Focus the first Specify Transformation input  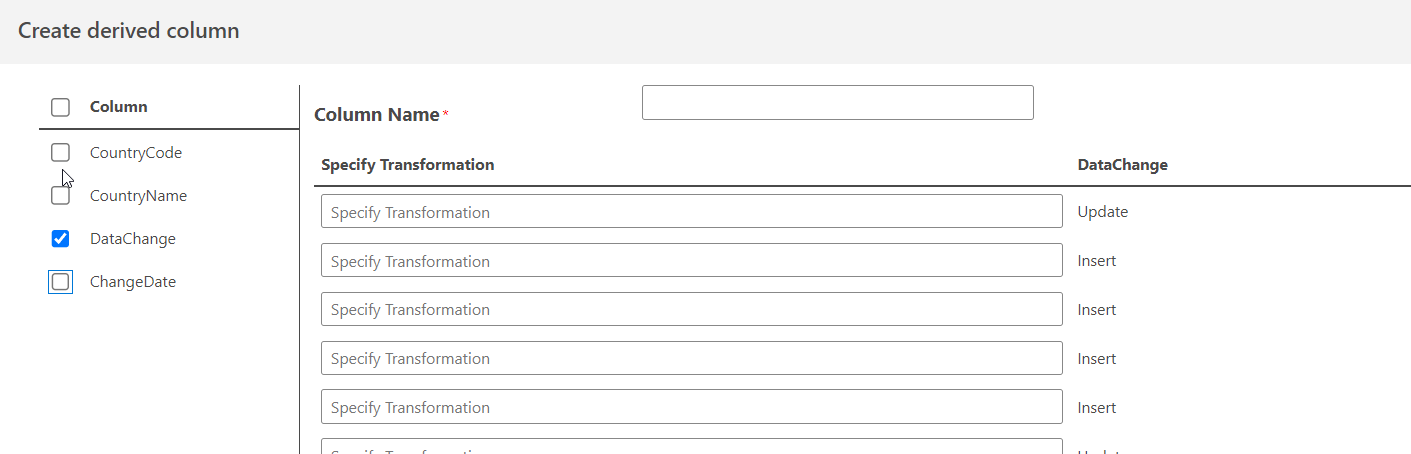691,212
